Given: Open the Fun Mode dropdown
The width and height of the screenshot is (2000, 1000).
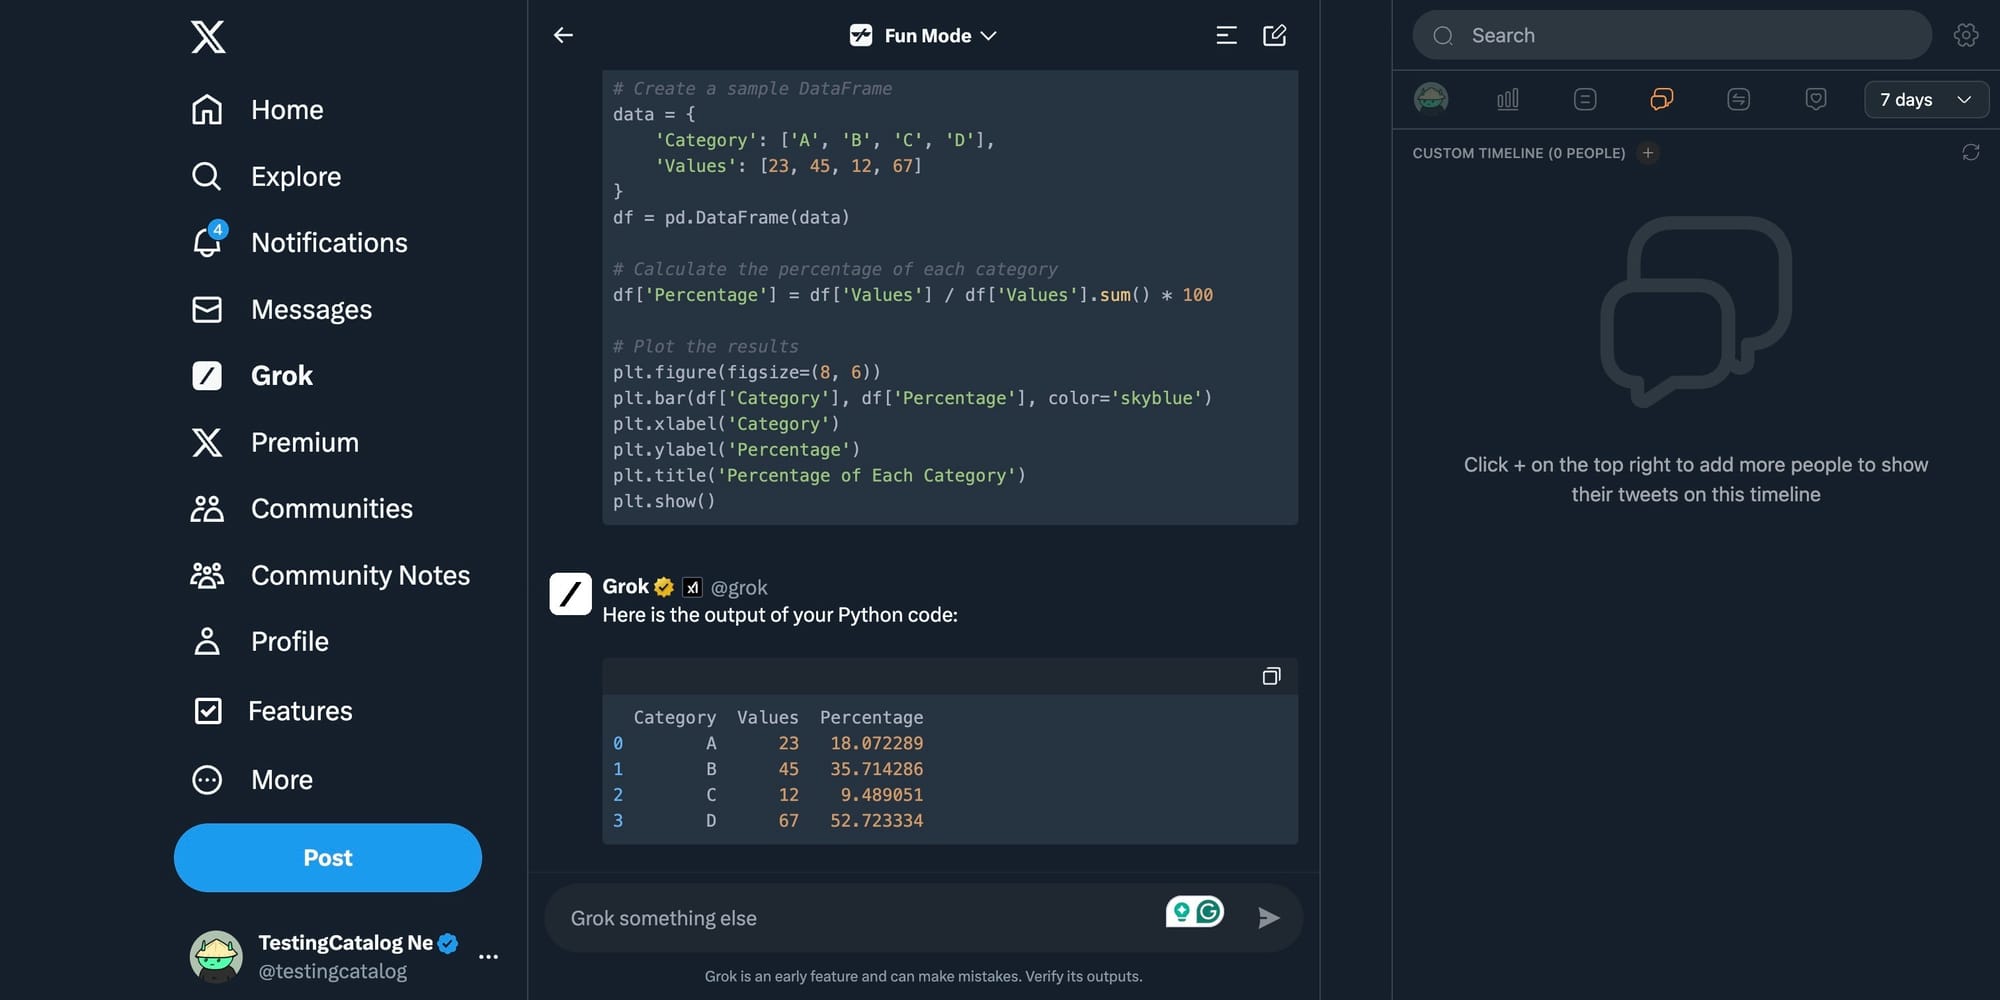Looking at the screenshot, I should click(x=922, y=35).
